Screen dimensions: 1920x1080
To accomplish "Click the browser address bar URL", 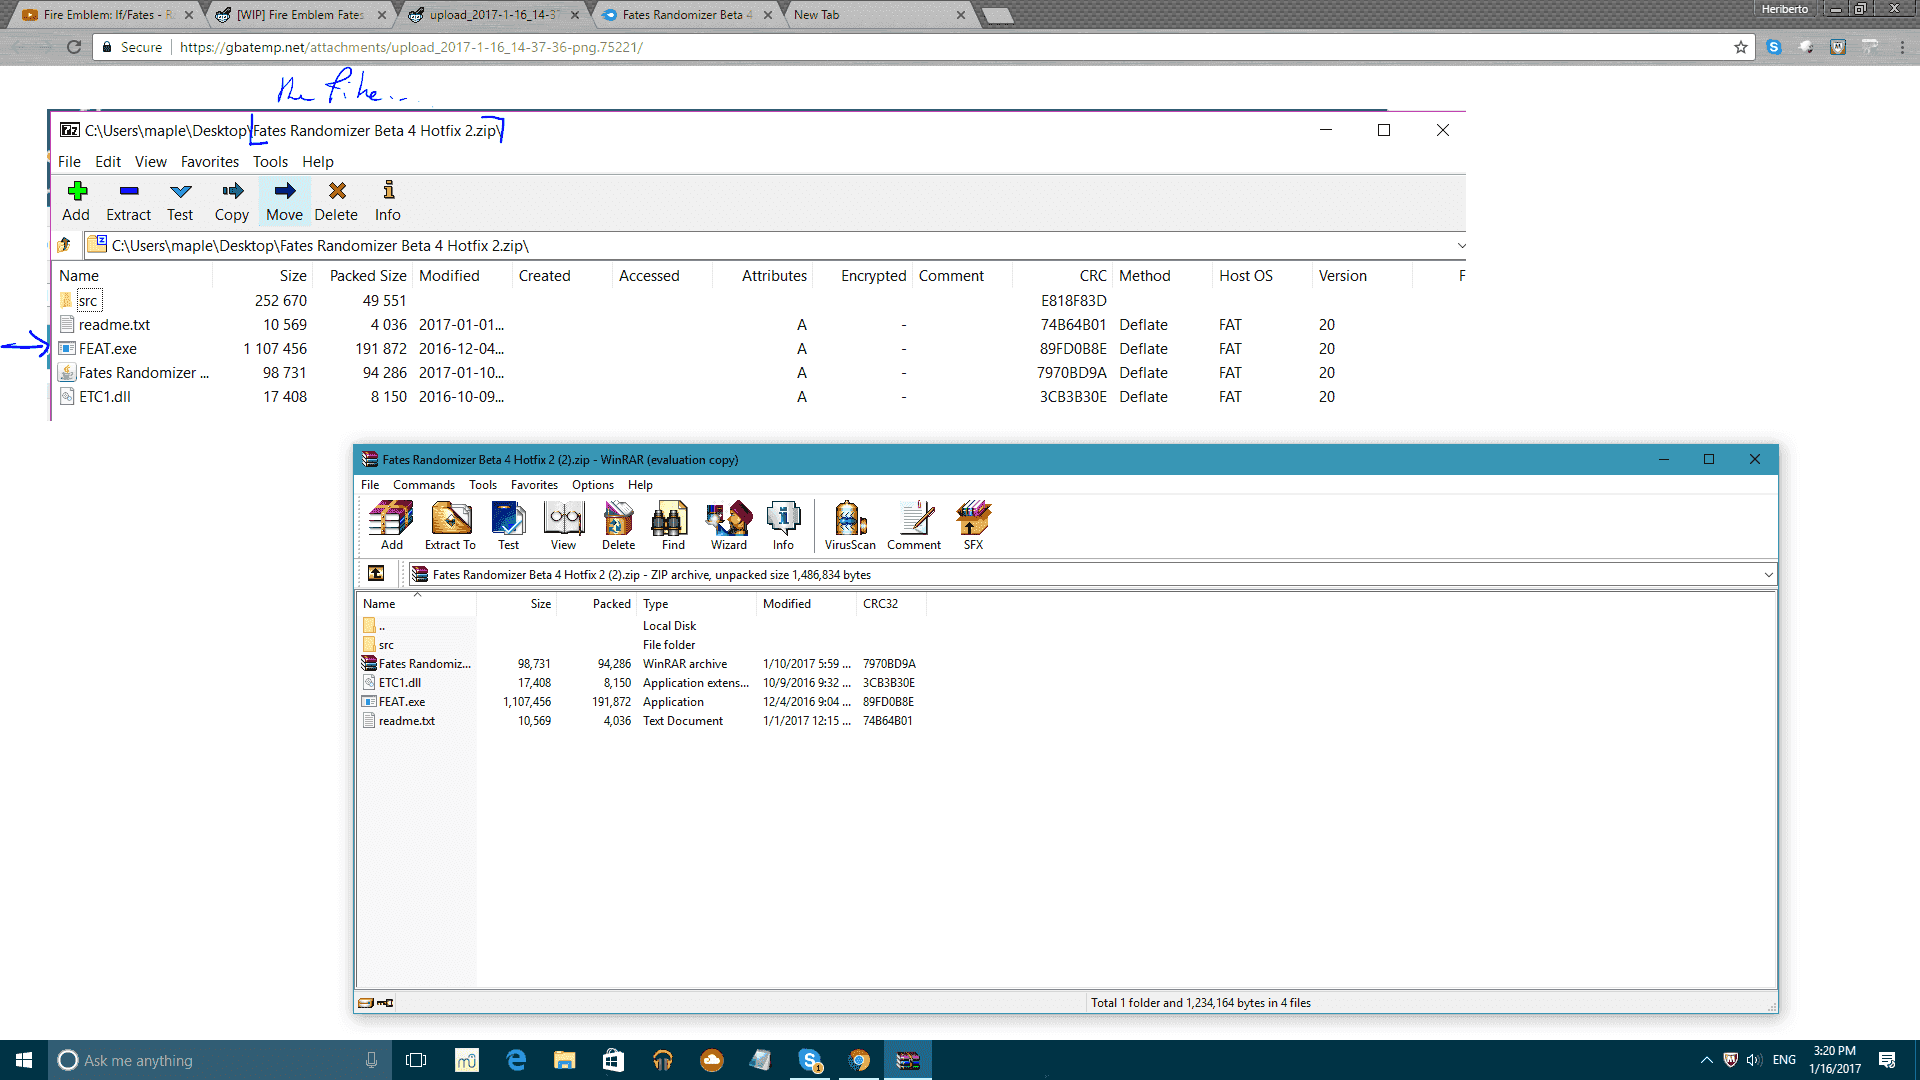I will tap(411, 47).
